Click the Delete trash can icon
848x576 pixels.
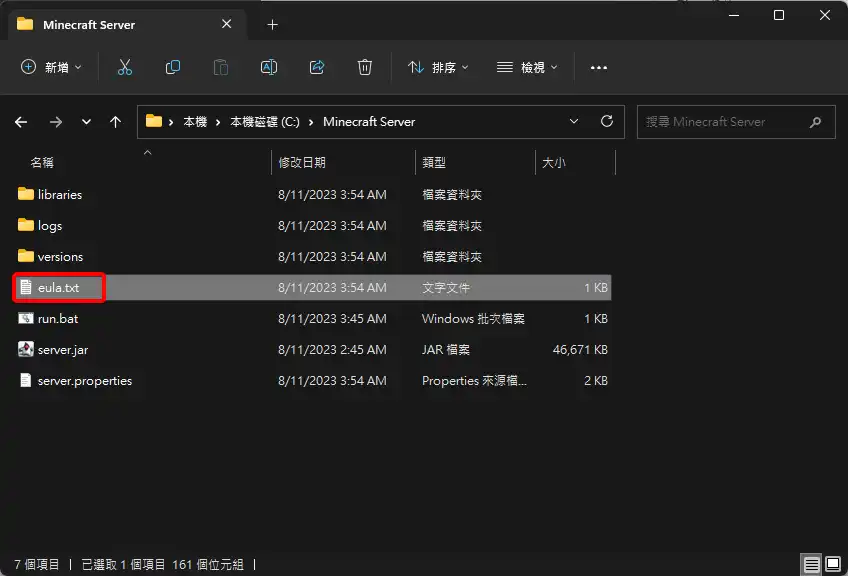(x=365, y=67)
